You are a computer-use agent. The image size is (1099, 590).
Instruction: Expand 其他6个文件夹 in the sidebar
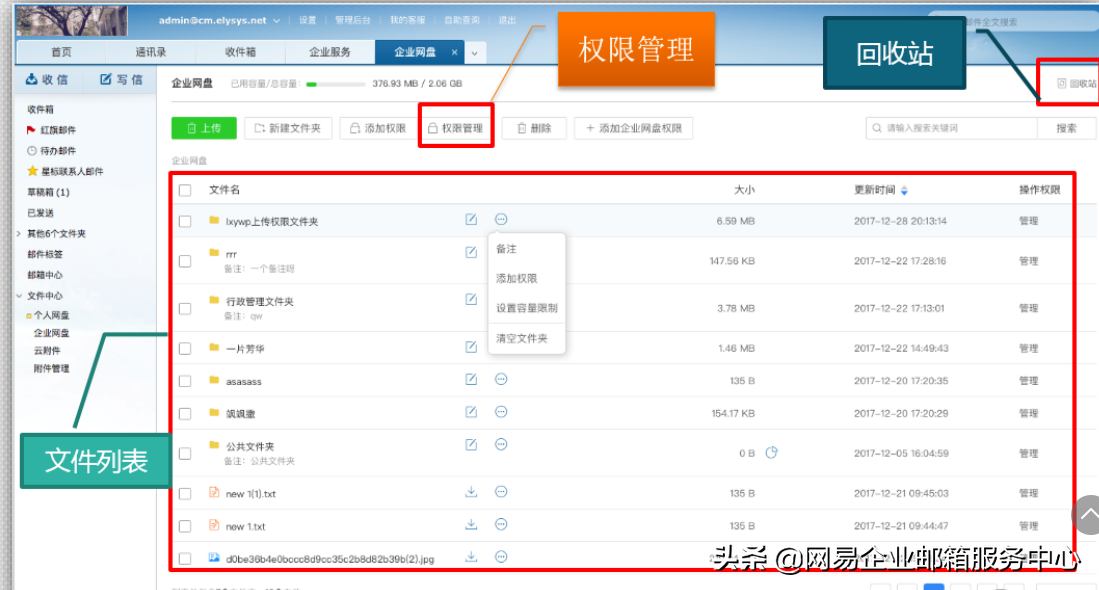tap(53, 233)
